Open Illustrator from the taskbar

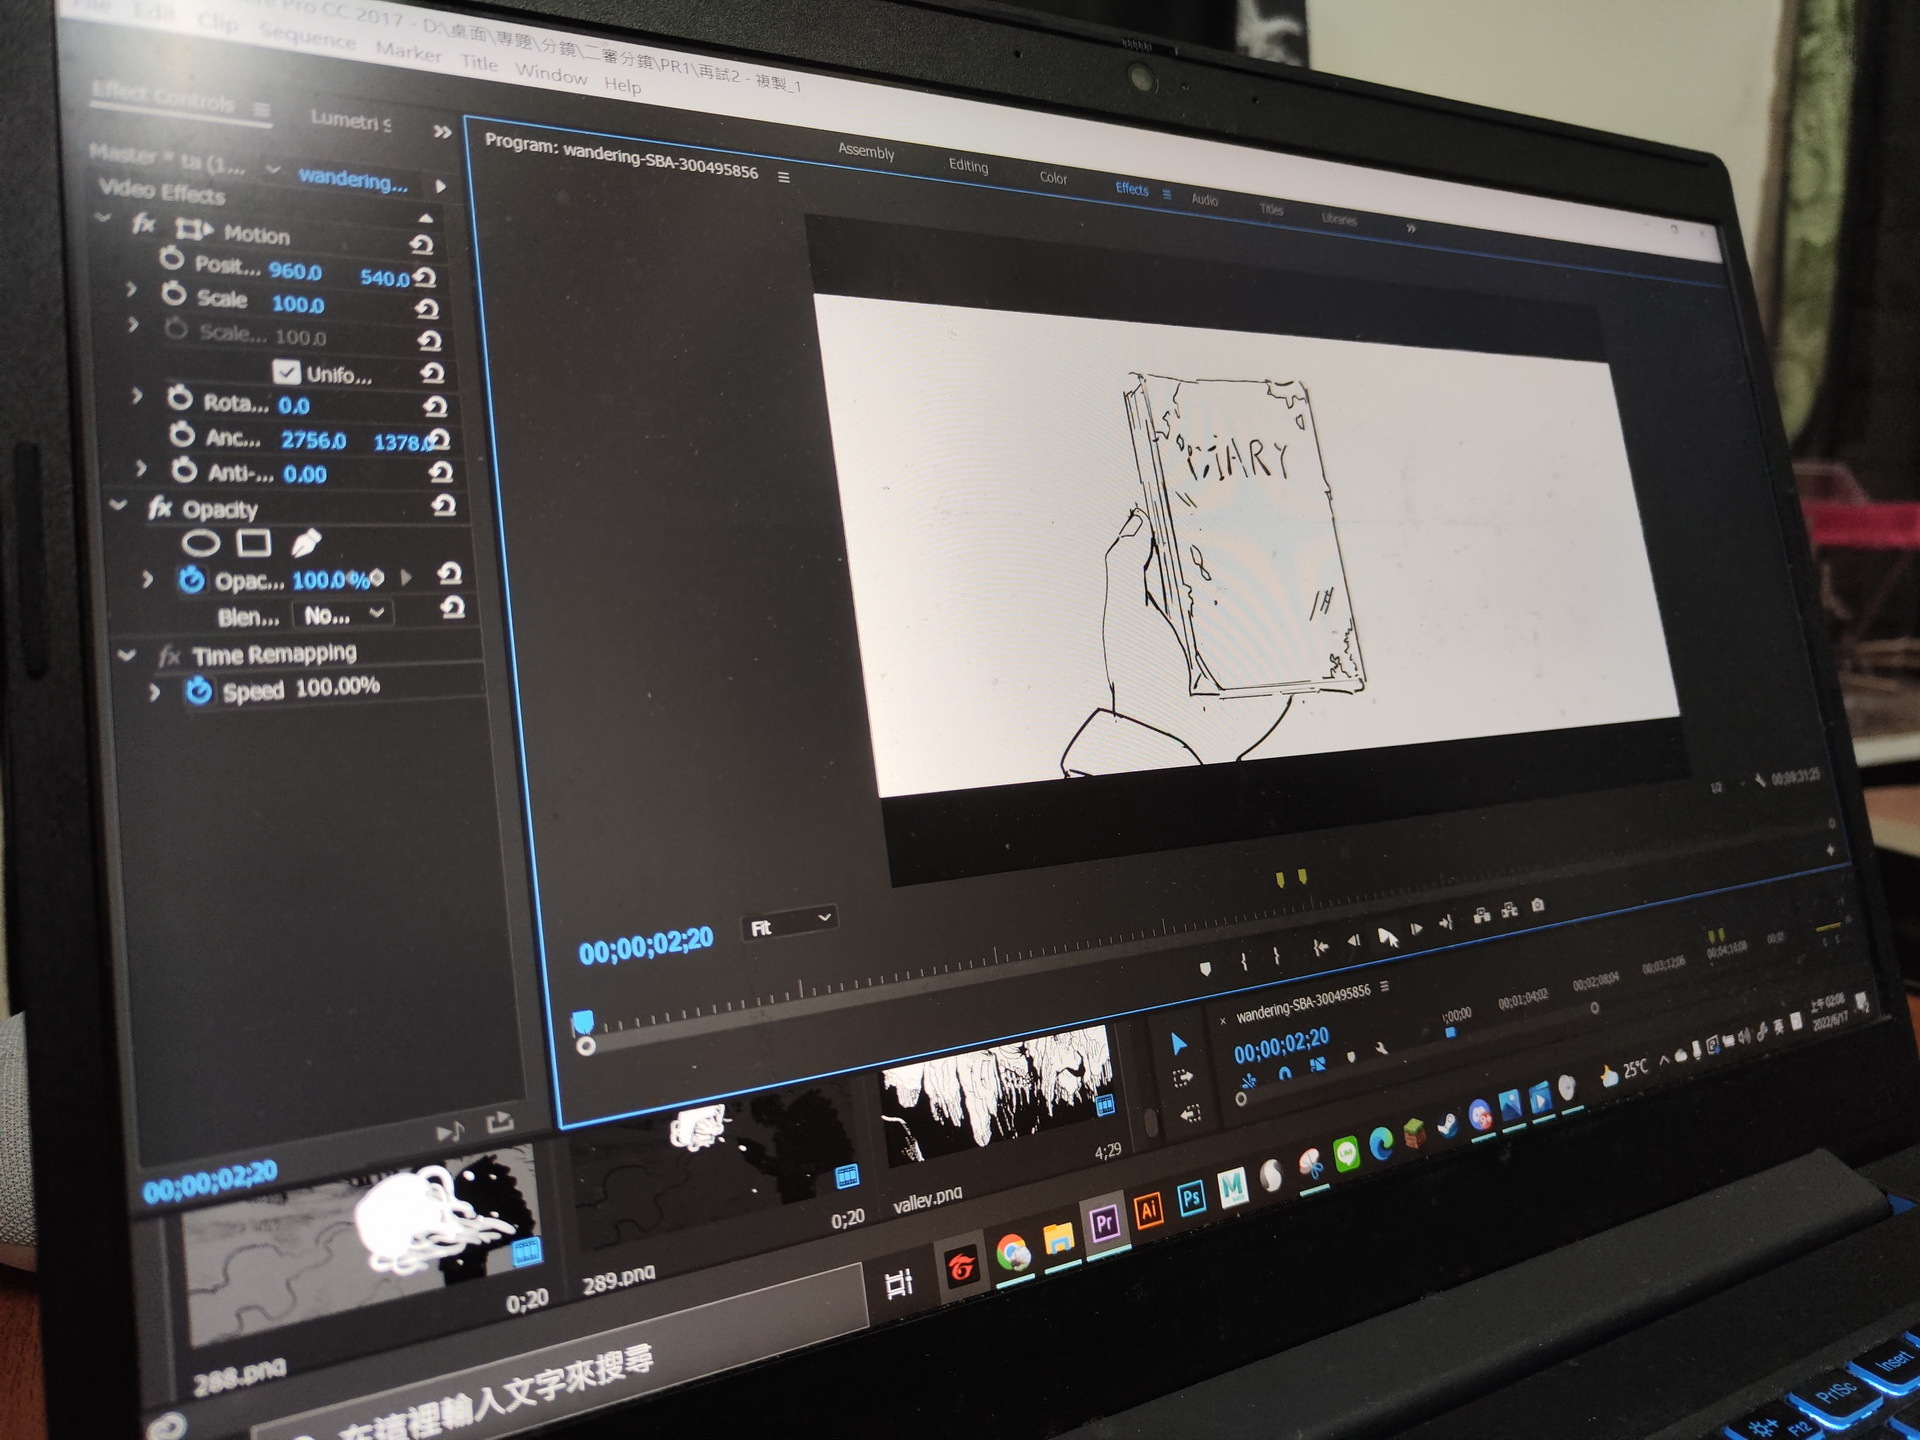tap(1148, 1210)
